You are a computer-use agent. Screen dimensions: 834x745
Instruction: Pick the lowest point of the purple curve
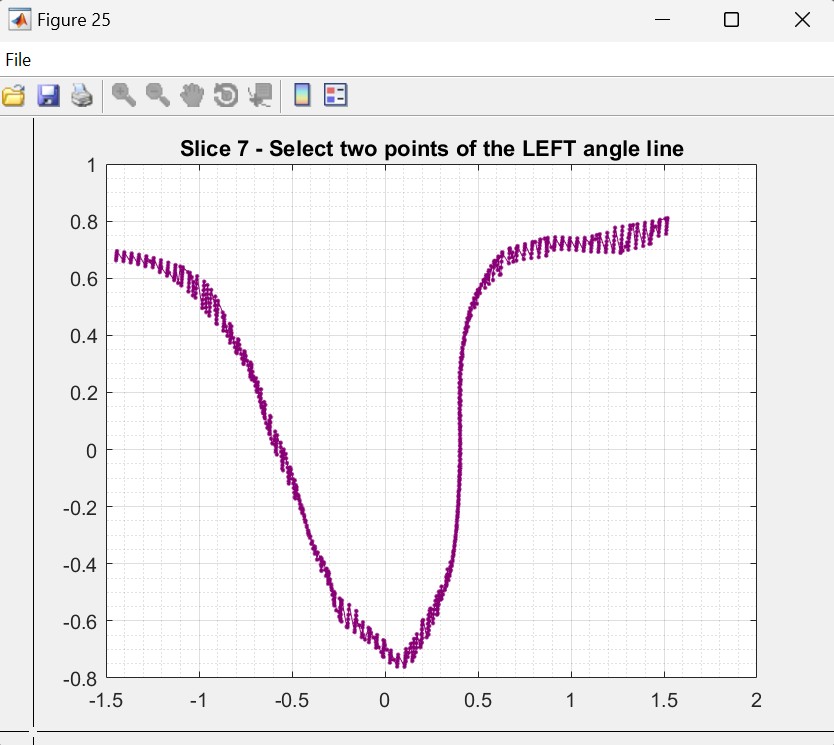pos(401,664)
